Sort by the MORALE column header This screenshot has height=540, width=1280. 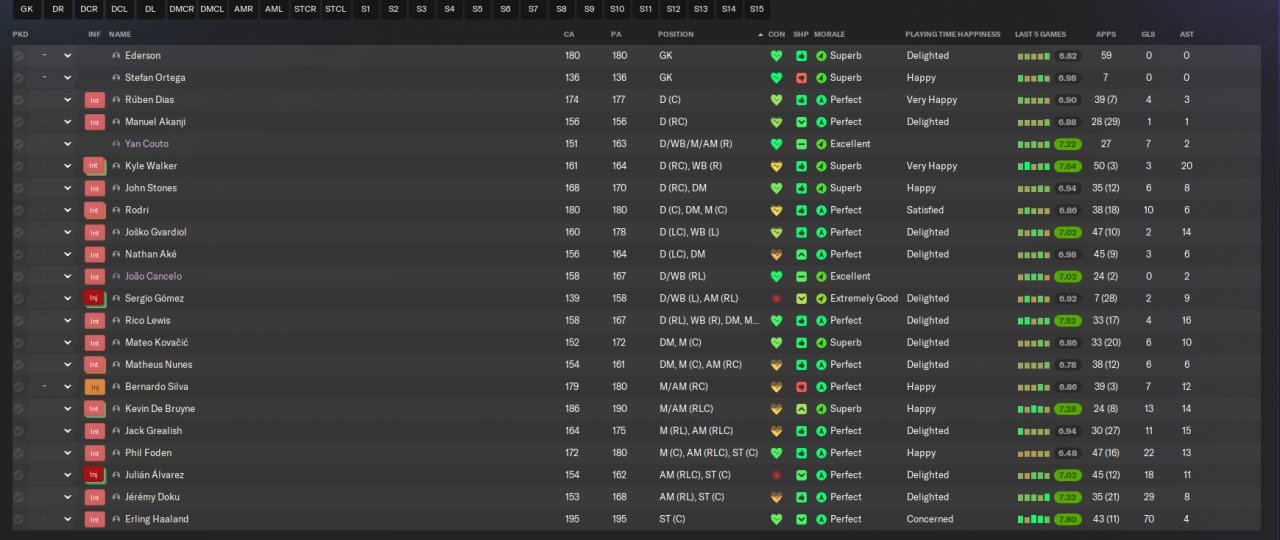[x=829, y=34]
